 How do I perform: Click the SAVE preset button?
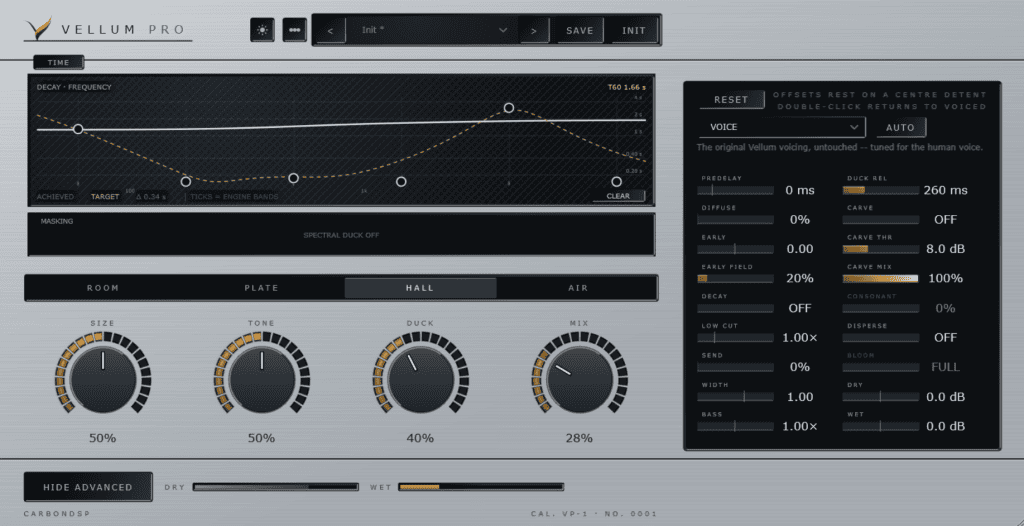tap(579, 30)
